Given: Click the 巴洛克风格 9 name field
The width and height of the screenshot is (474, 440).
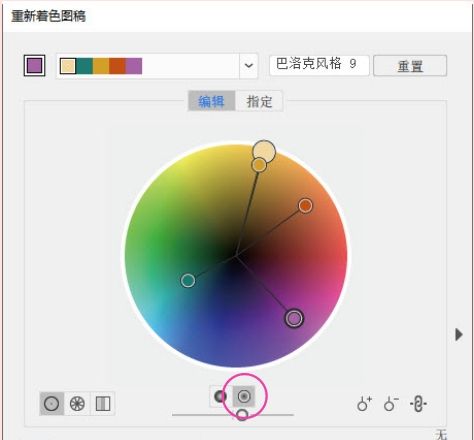Looking at the screenshot, I should pyautogui.click(x=319, y=65).
